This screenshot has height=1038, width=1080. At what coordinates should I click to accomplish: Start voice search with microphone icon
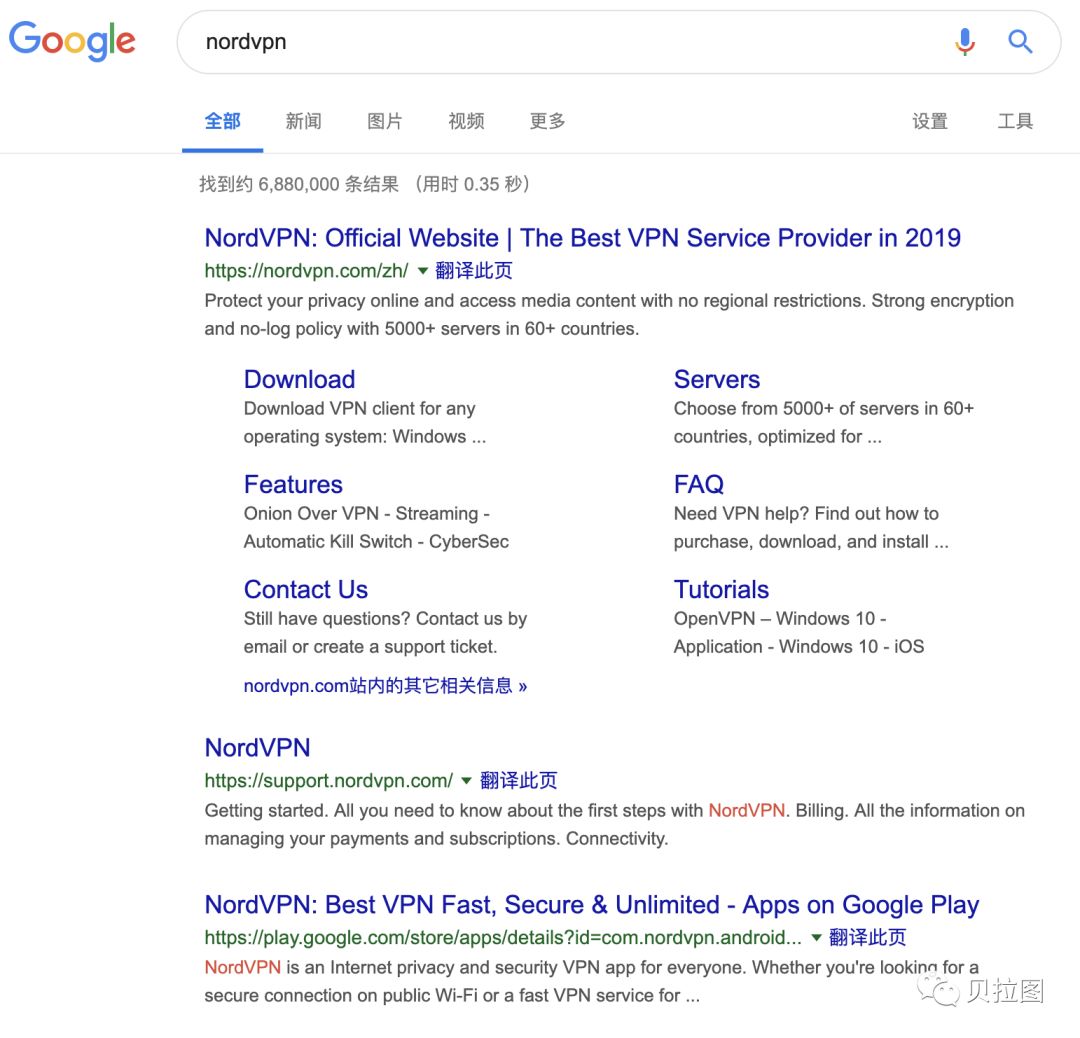click(964, 41)
